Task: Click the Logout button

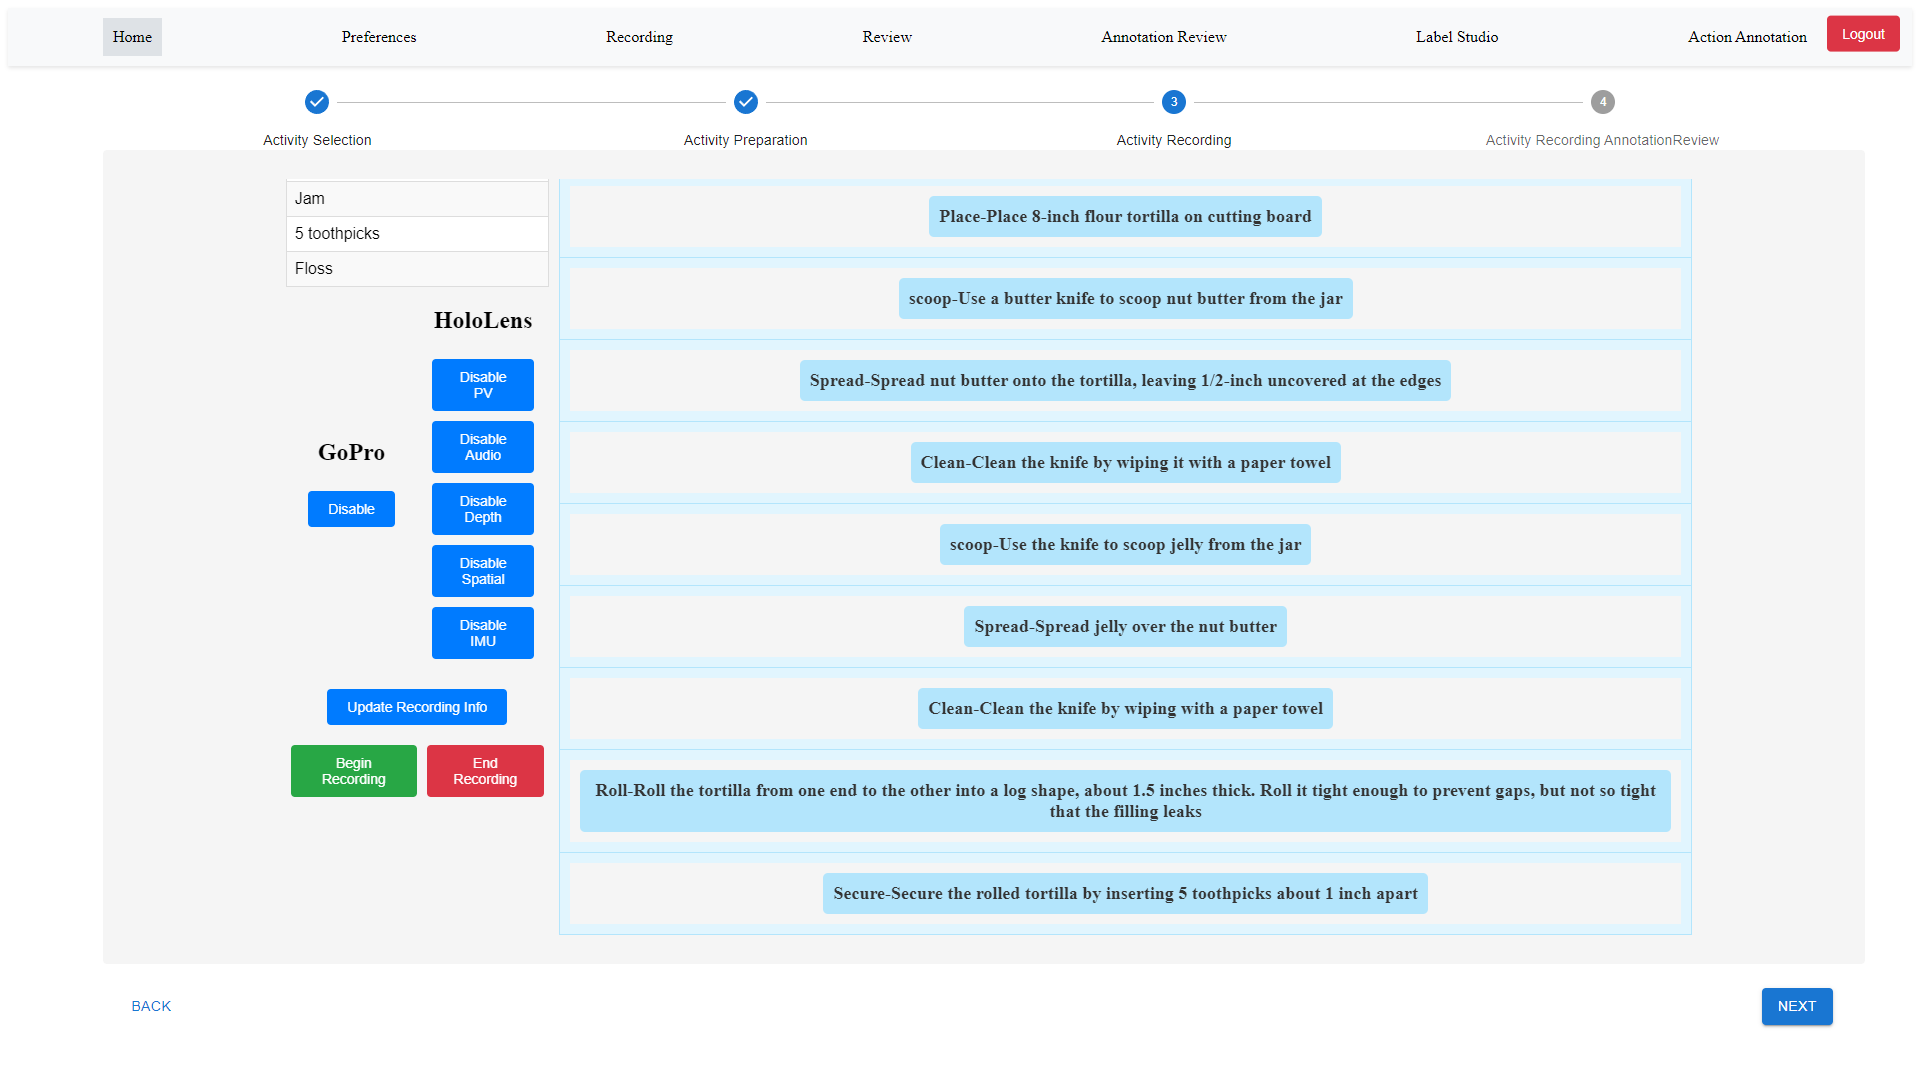Action: (x=1862, y=34)
